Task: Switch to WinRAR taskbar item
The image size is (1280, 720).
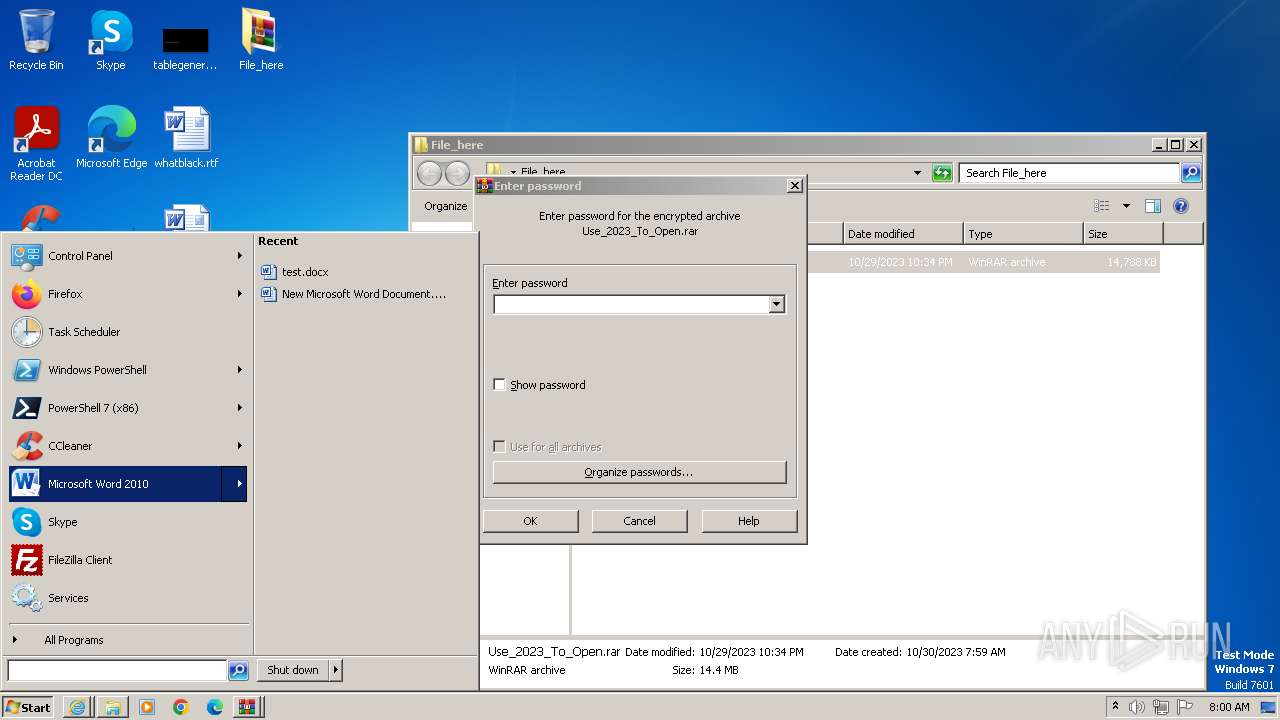Action: pyautogui.click(x=247, y=707)
